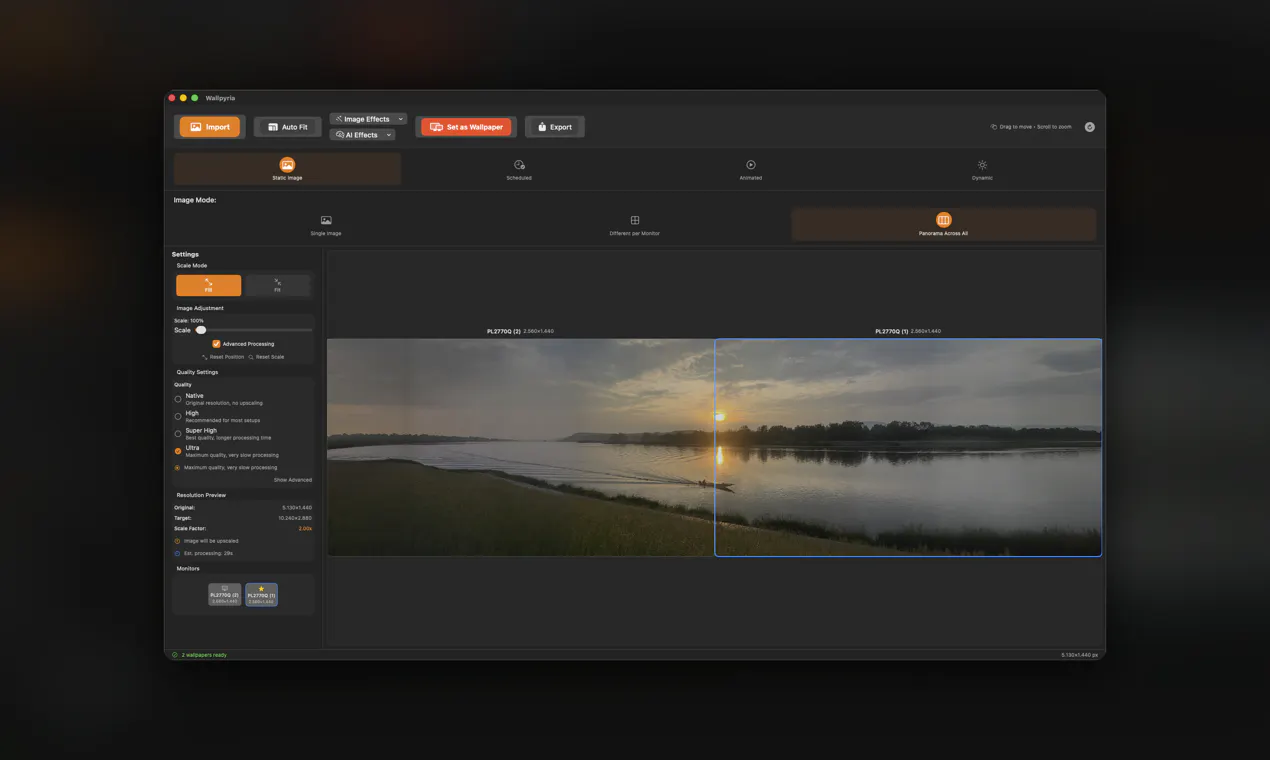The height and width of the screenshot is (760, 1270).
Task: Click the Auto Fit layout icon
Action: click(x=272, y=127)
